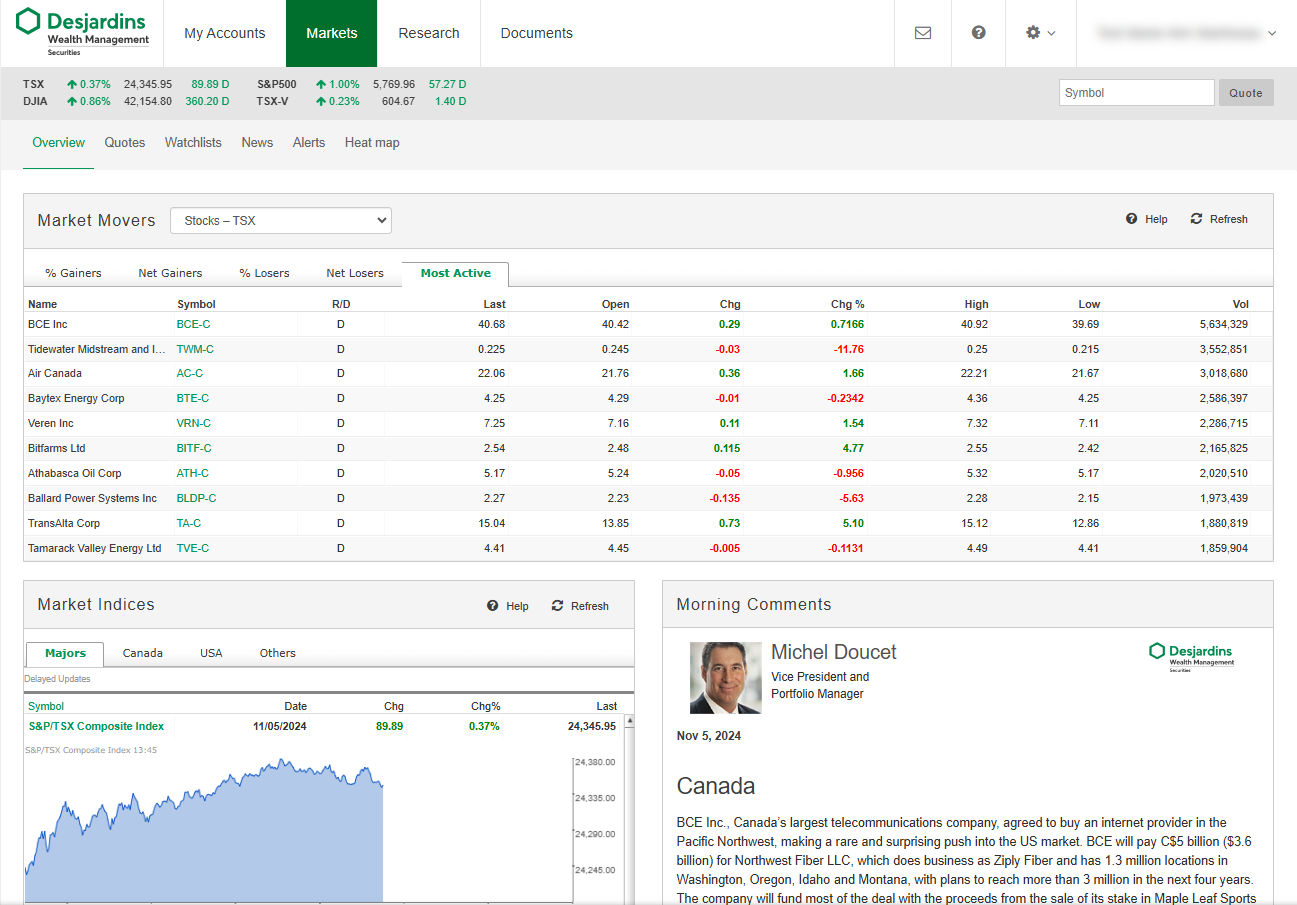
Task: Select the Most Active tab
Action: [x=456, y=273]
